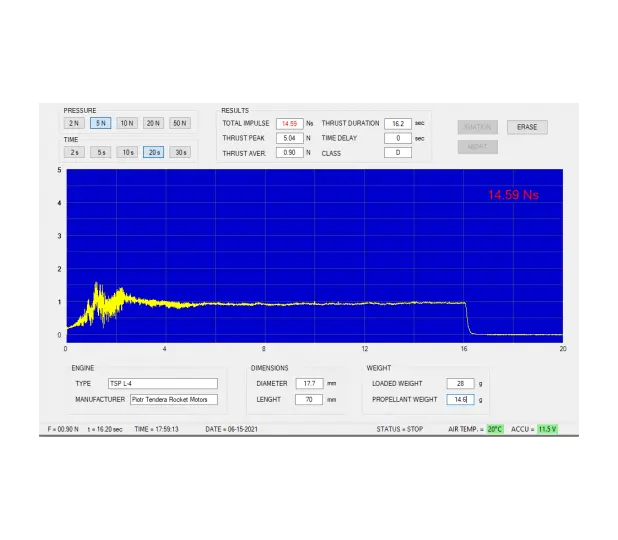Edit the Lenght field
This screenshot has height=540, width=618.
(x=309, y=399)
